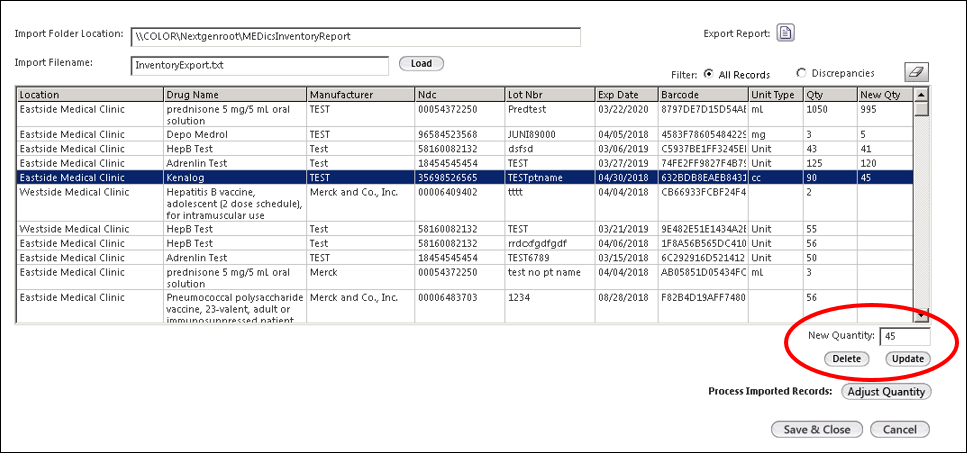Click Ndc 96584523568 cell
This screenshot has height=453, width=967.
[x=459, y=134]
